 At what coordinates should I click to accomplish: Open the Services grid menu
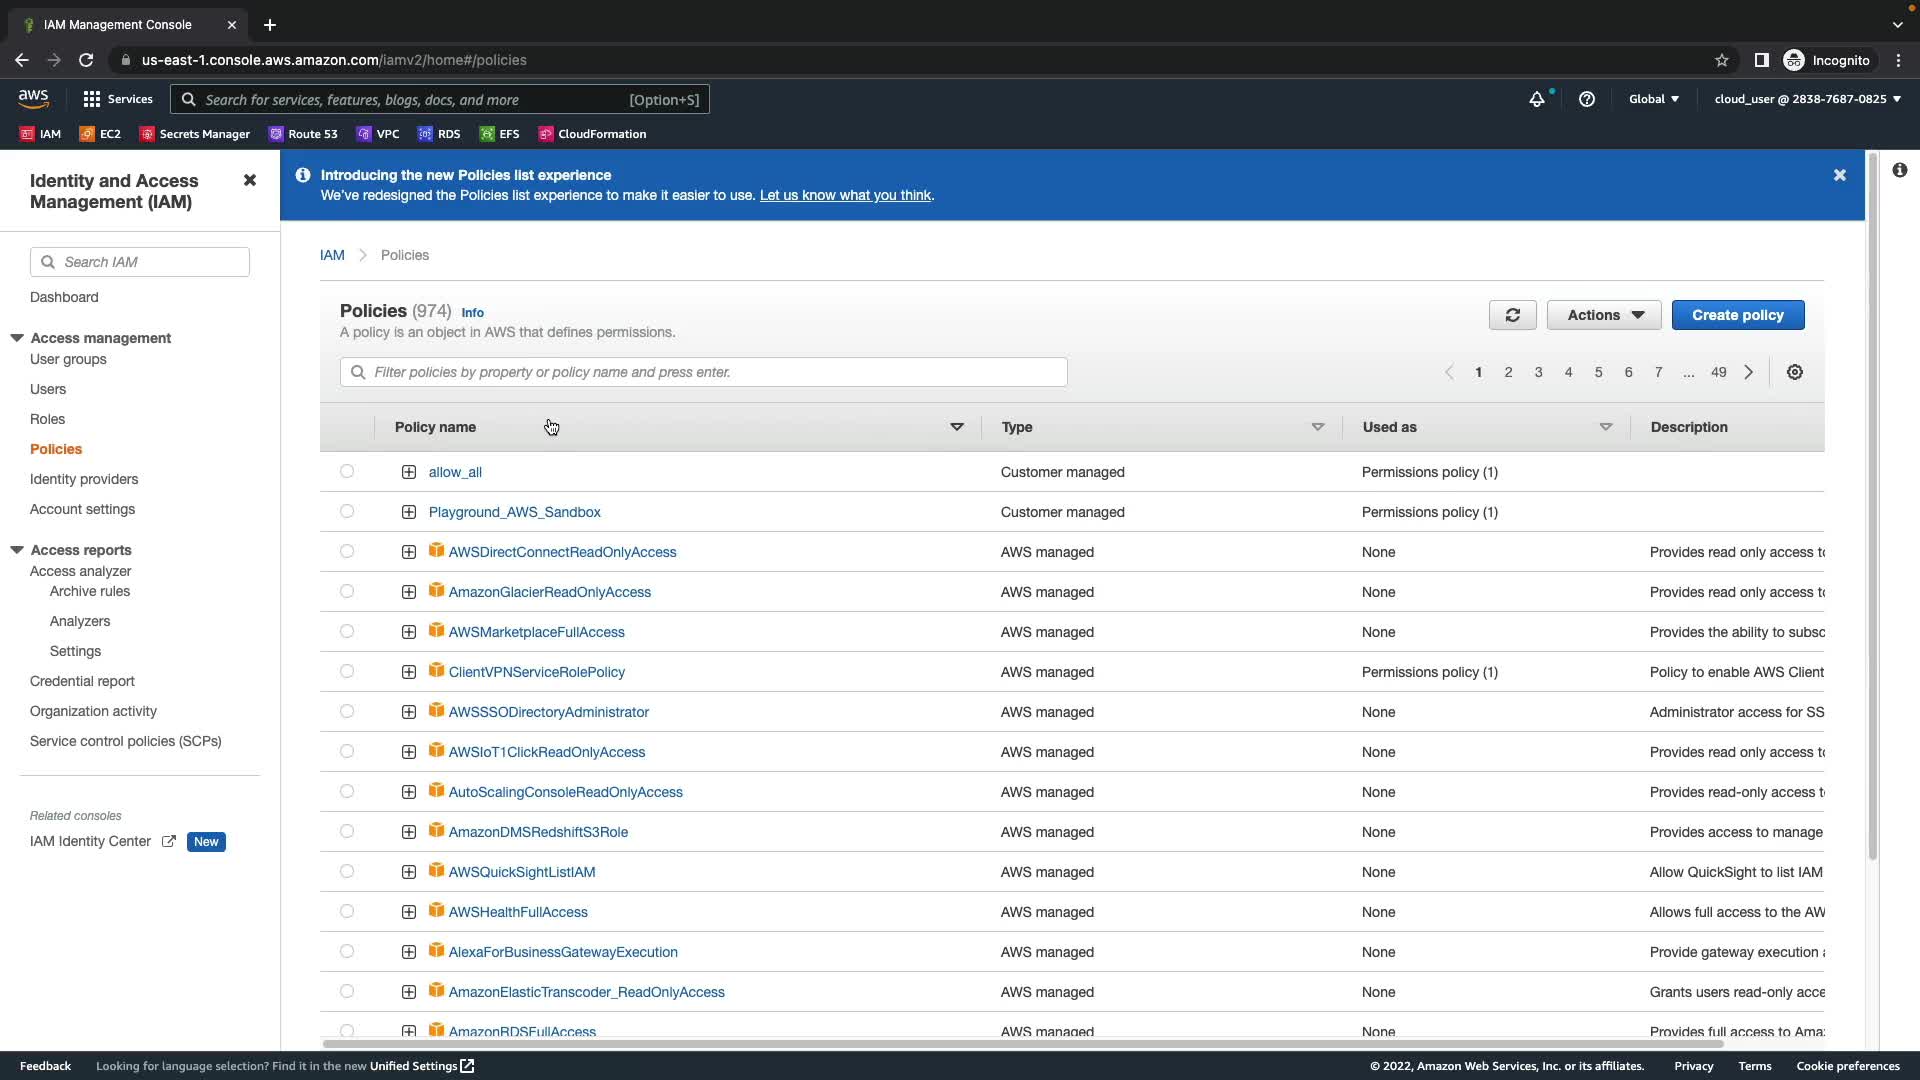click(117, 99)
